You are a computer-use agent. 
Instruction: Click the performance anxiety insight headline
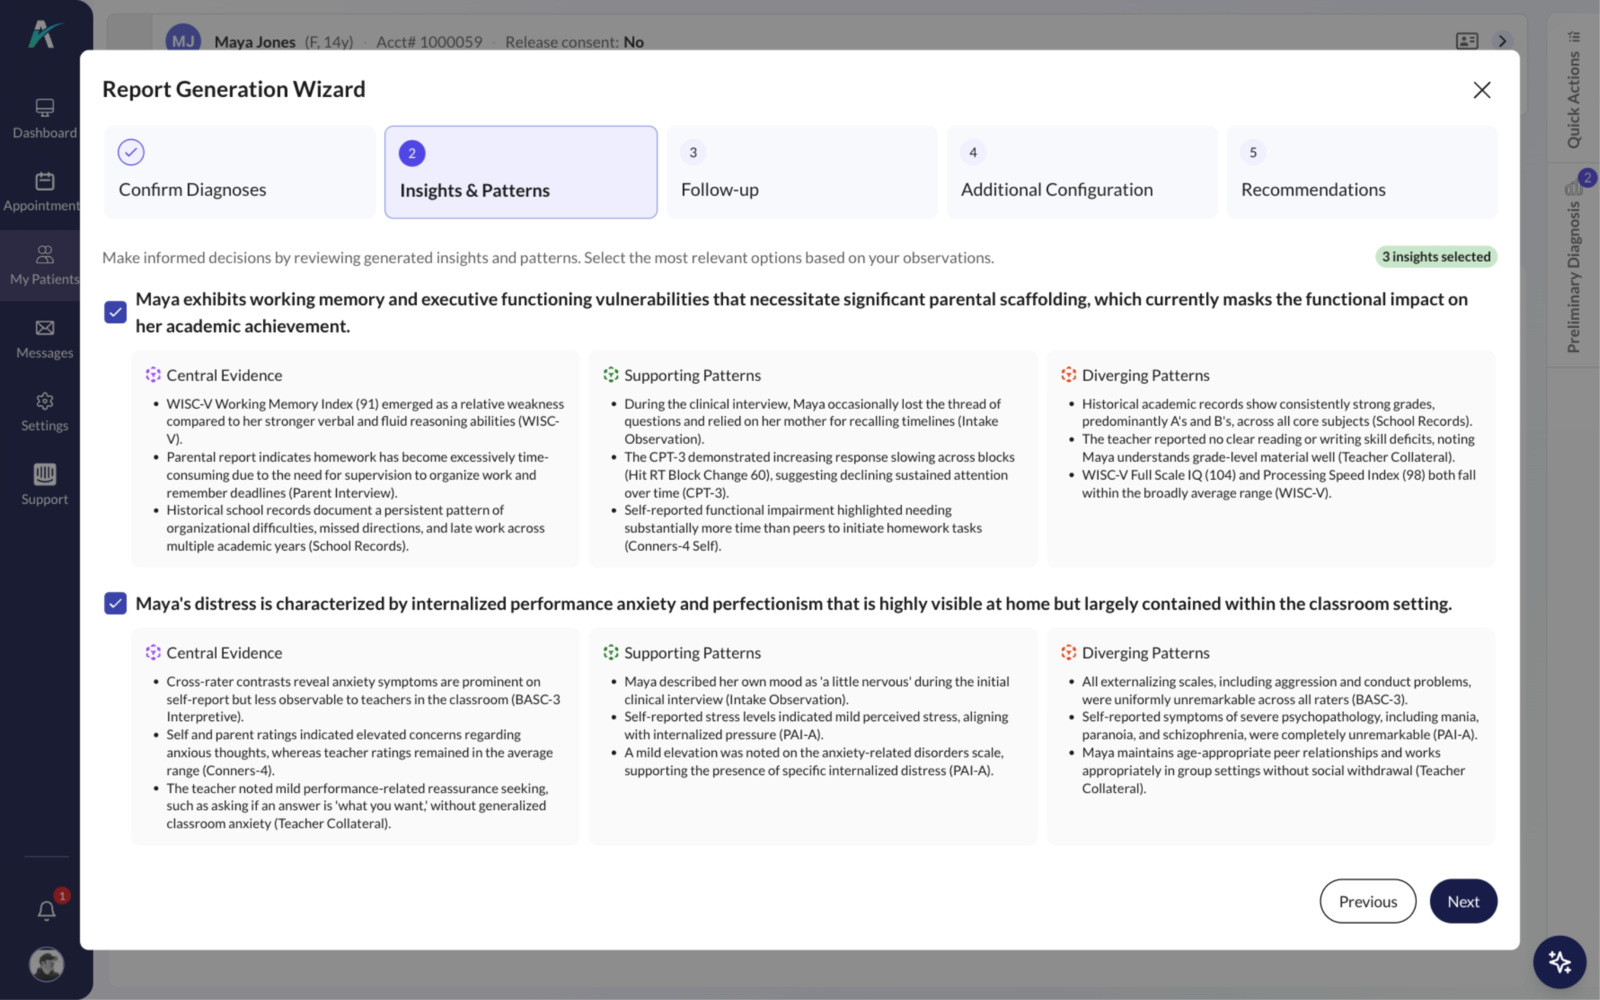[794, 603]
